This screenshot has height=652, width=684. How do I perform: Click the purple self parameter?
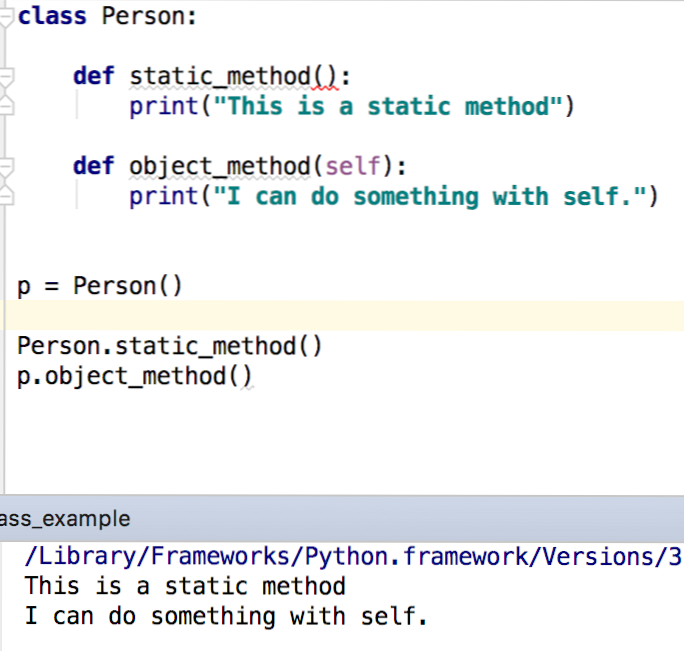(353, 166)
